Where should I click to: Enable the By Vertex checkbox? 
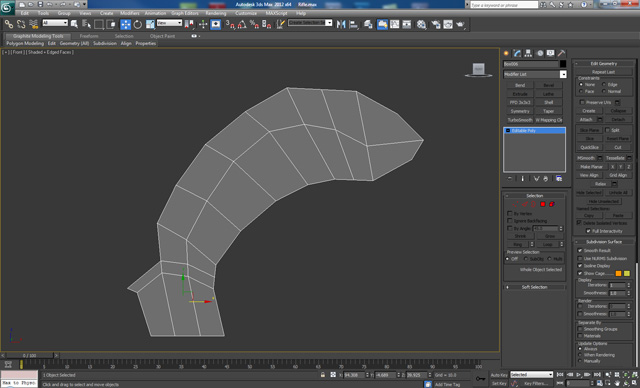(509, 213)
